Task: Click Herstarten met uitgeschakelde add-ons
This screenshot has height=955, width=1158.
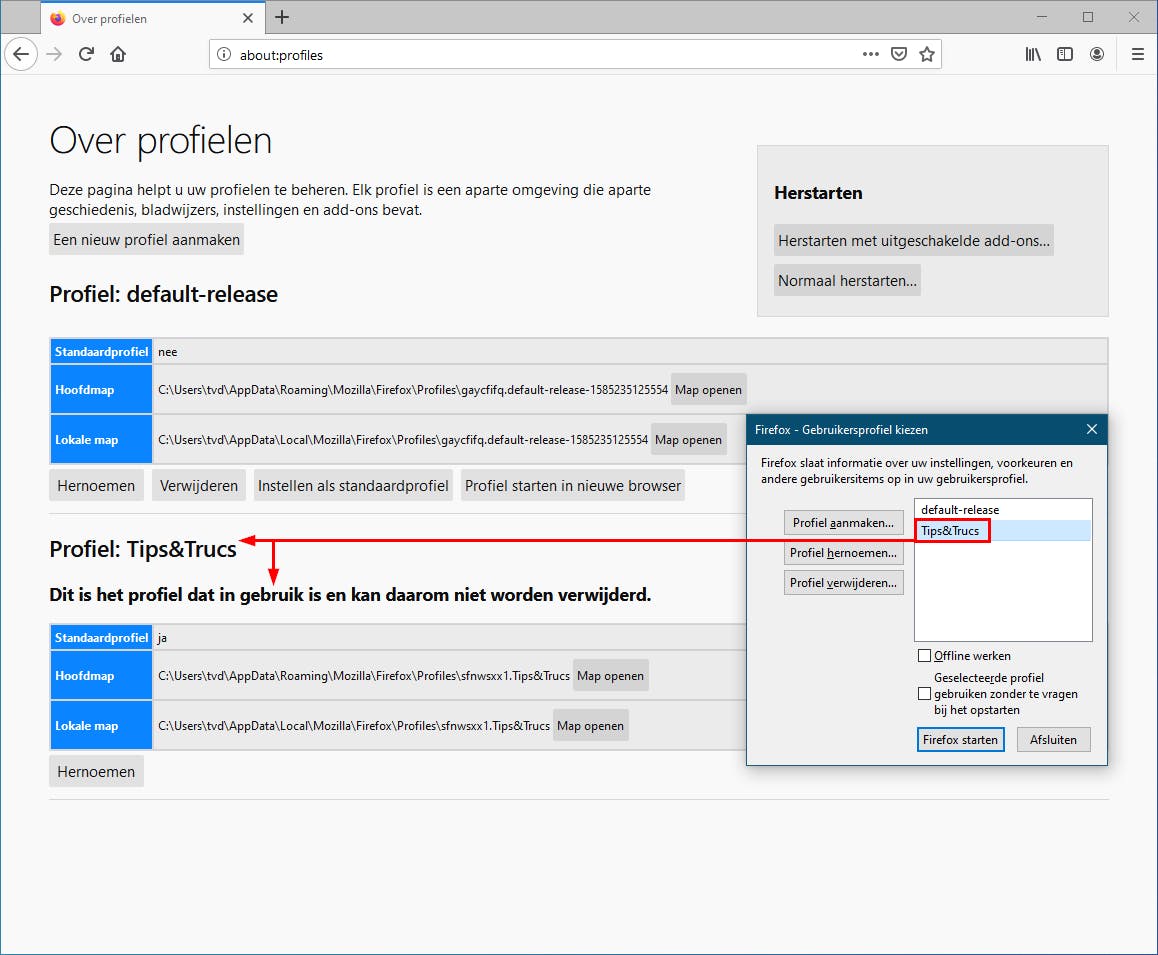Action: (x=914, y=241)
